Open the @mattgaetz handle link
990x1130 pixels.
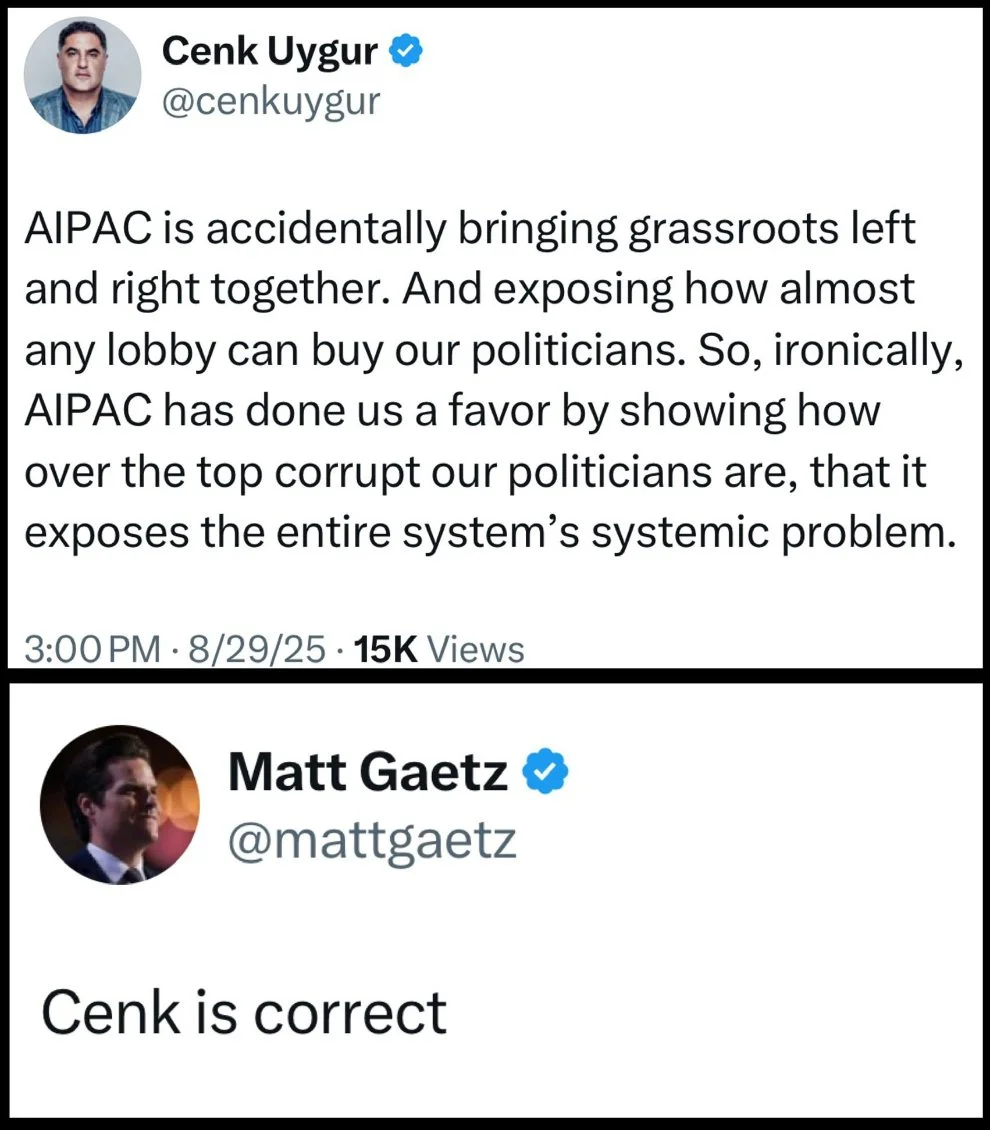point(373,839)
